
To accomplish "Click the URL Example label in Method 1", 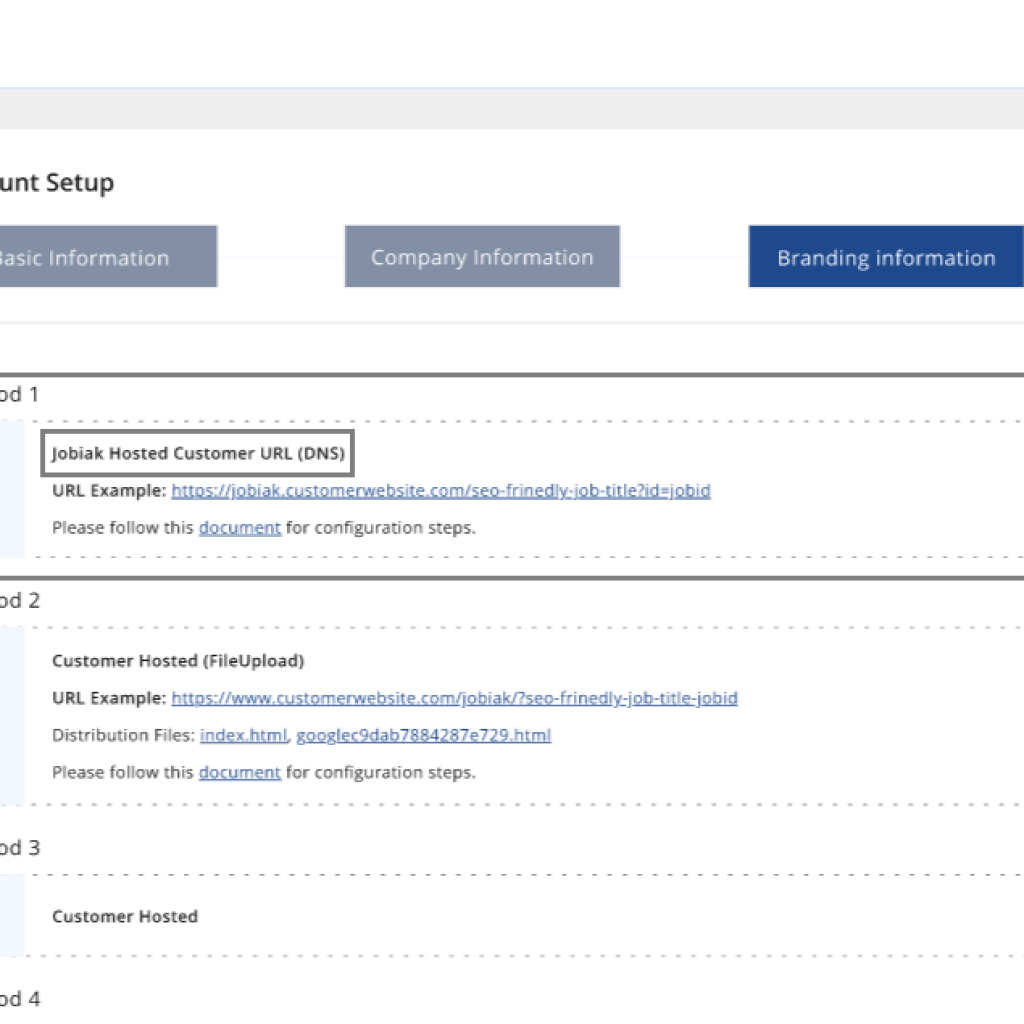I will [x=109, y=490].
